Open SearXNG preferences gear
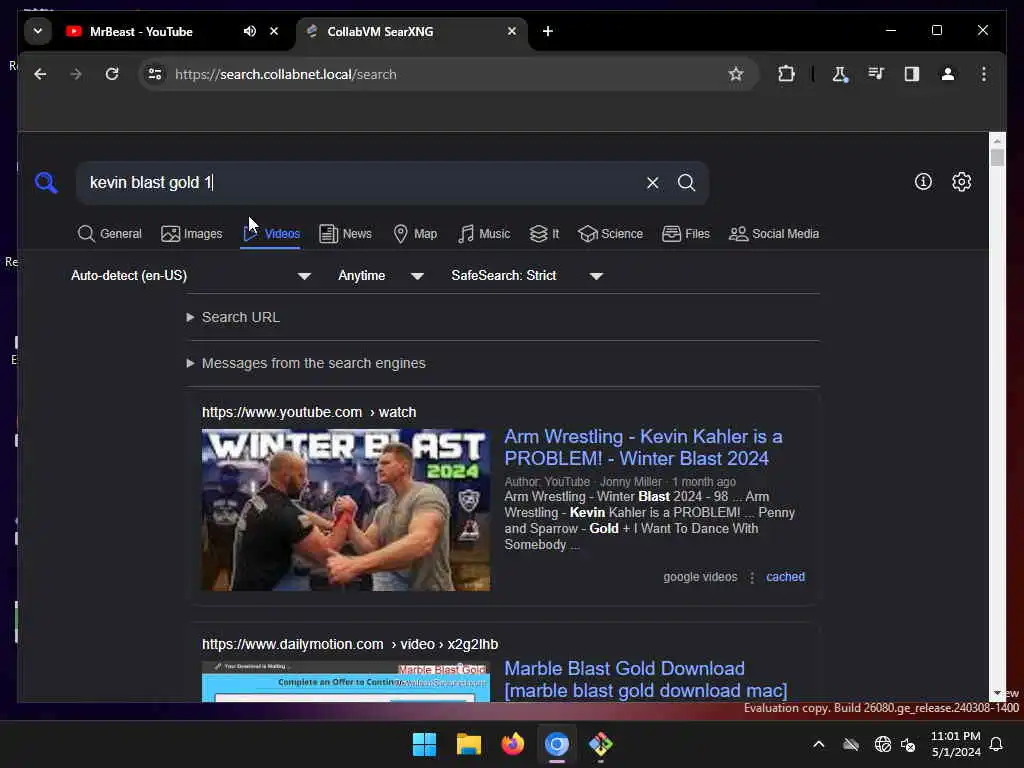Viewport: 1024px width, 768px height. click(x=962, y=182)
